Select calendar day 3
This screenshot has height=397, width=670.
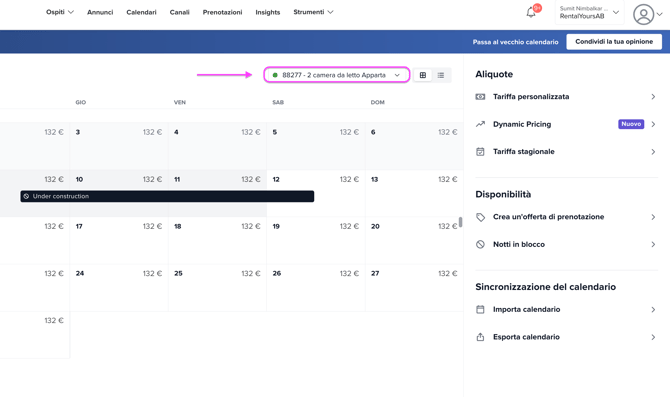[x=119, y=146]
